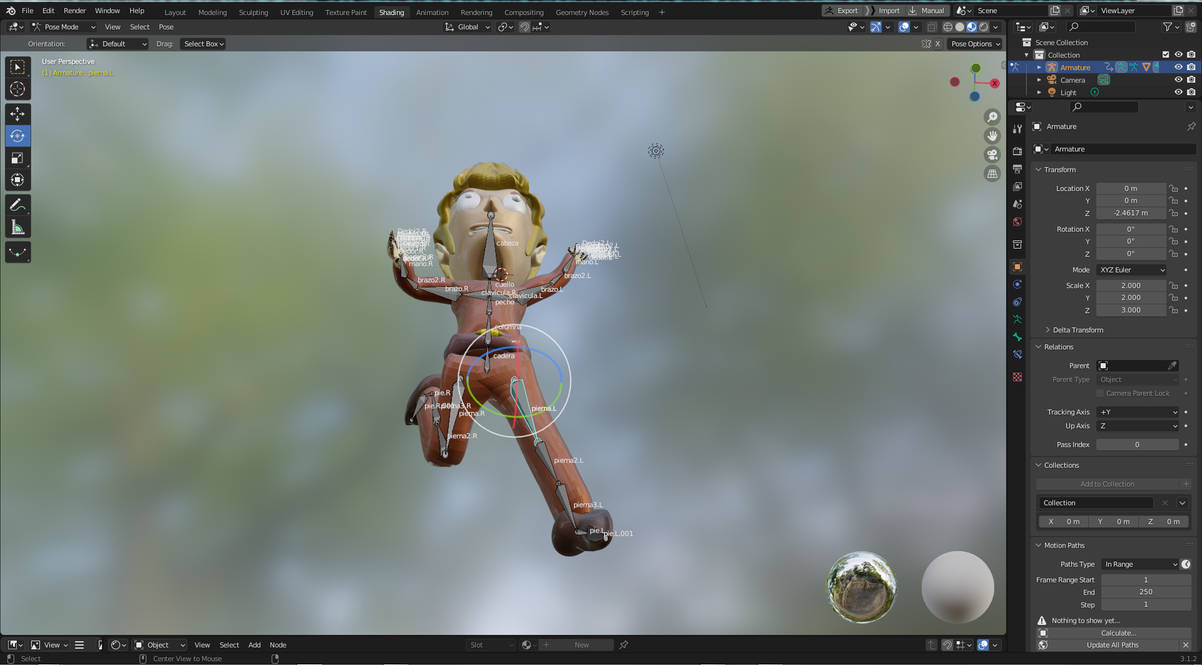The height and width of the screenshot is (665, 1202).
Task: Open the Render menu
Action: tap(75, 10)
